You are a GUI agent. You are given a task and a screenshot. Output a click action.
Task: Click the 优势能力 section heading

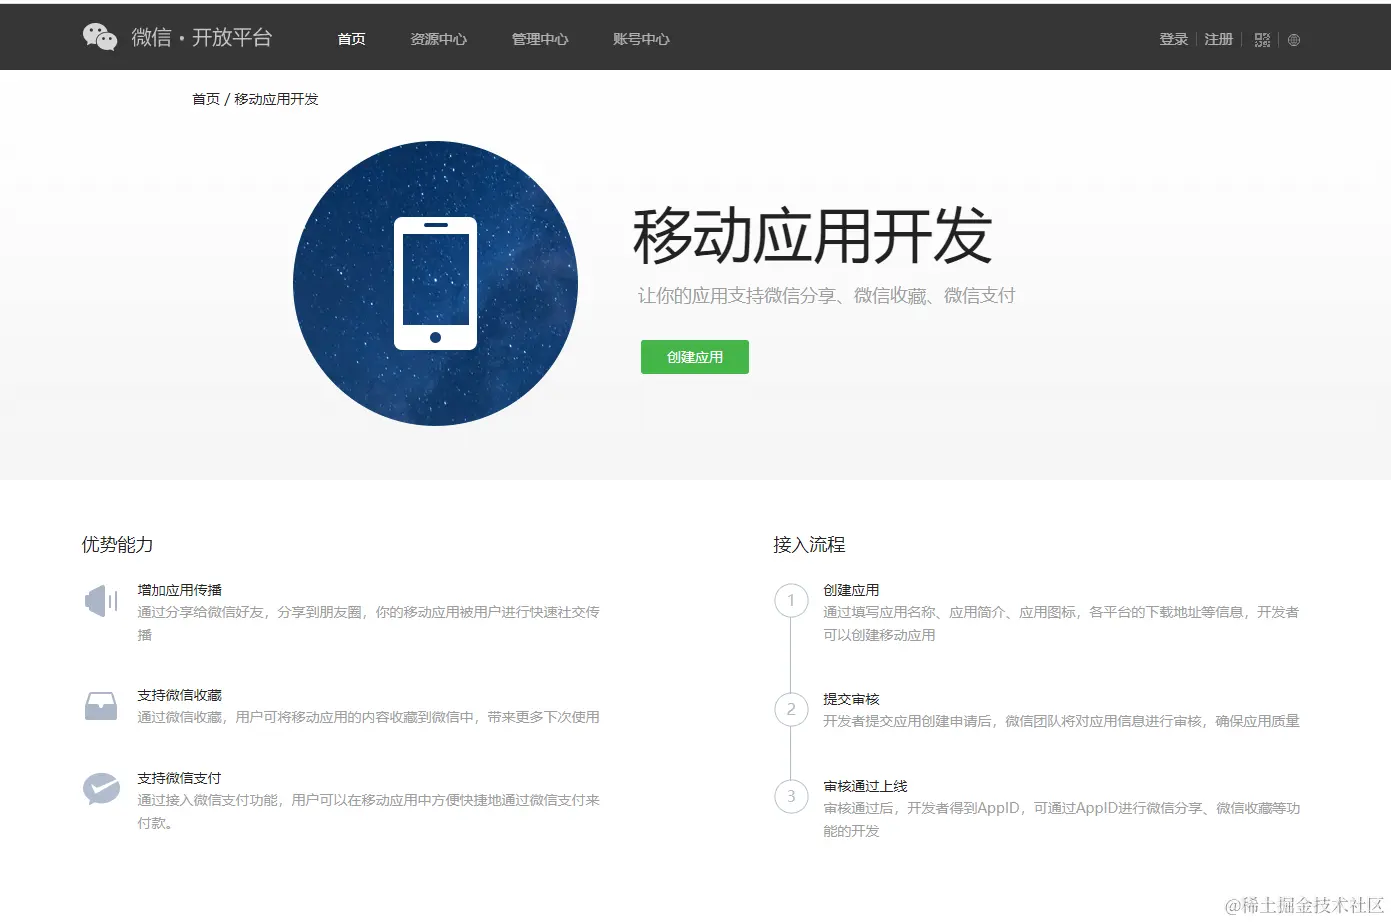[117, 545]
